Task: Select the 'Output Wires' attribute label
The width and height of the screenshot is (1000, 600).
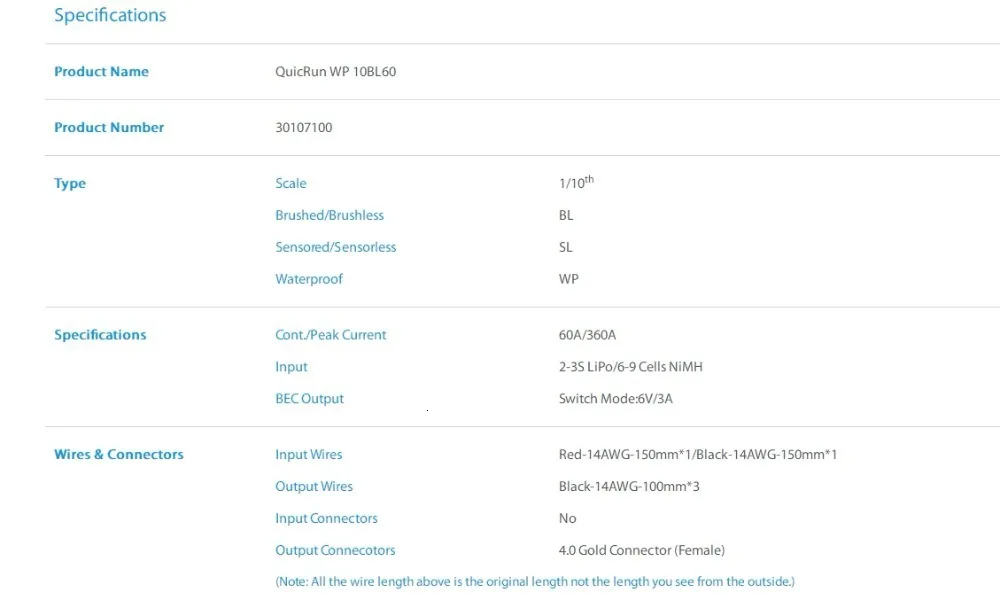Action: click(x=314, y=487)
